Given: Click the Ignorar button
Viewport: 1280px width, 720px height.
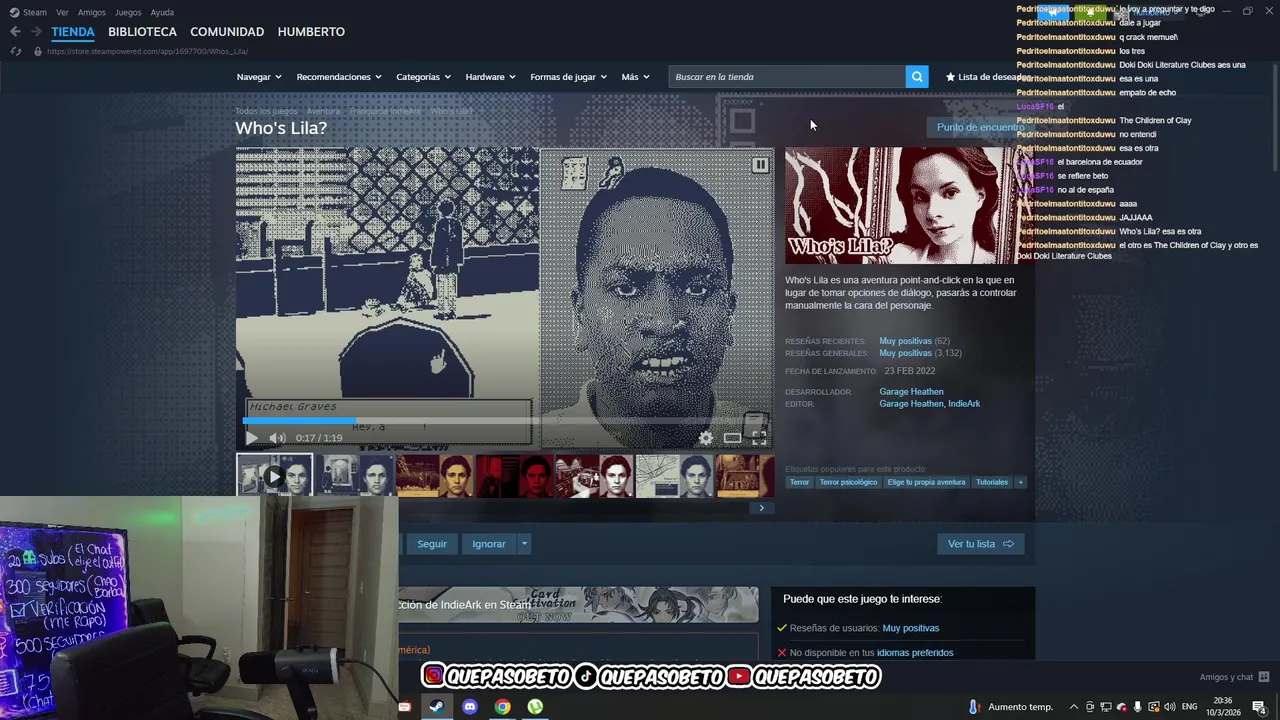Looking at the screenshot, I should tap(489, 544).
